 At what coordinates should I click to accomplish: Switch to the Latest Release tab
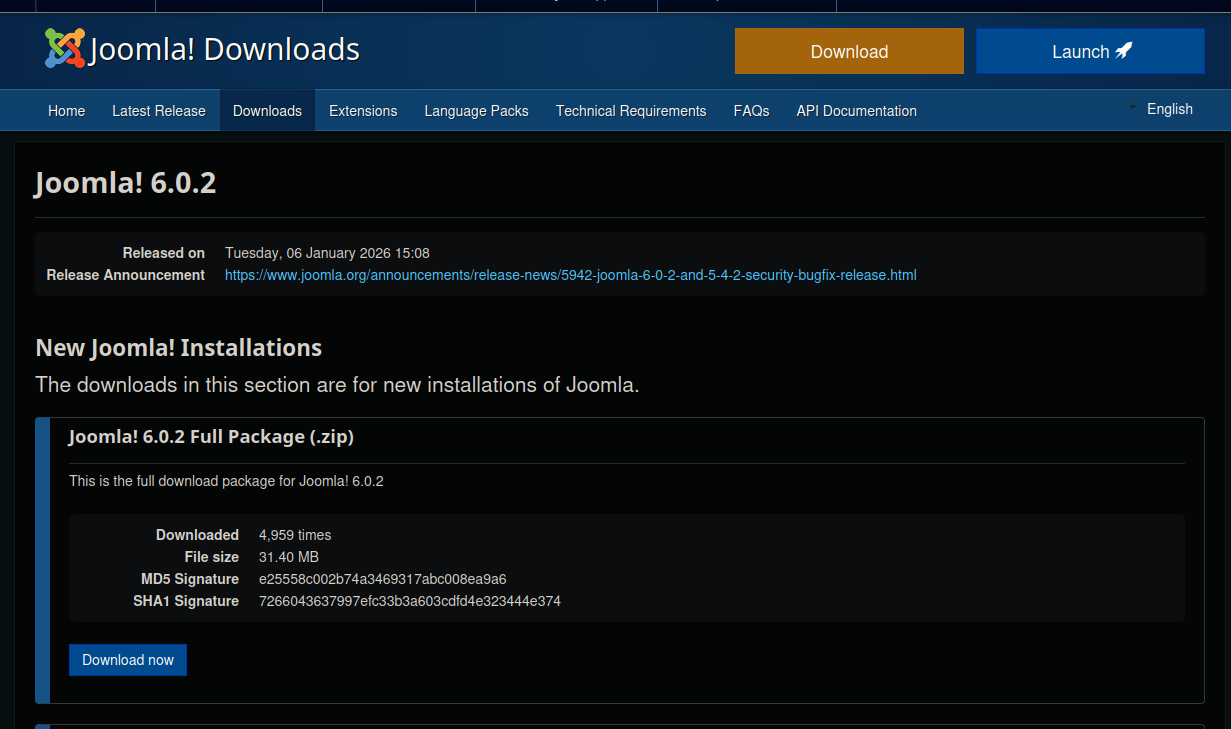click(159, 111)
